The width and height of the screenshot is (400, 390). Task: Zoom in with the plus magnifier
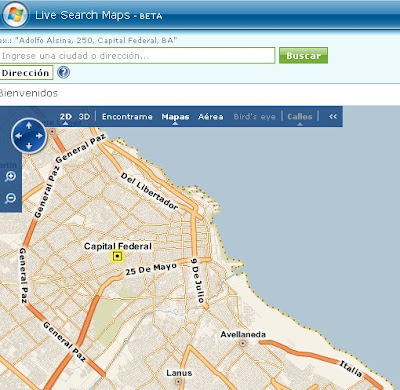pyautogui.click(x=10, y=176)
